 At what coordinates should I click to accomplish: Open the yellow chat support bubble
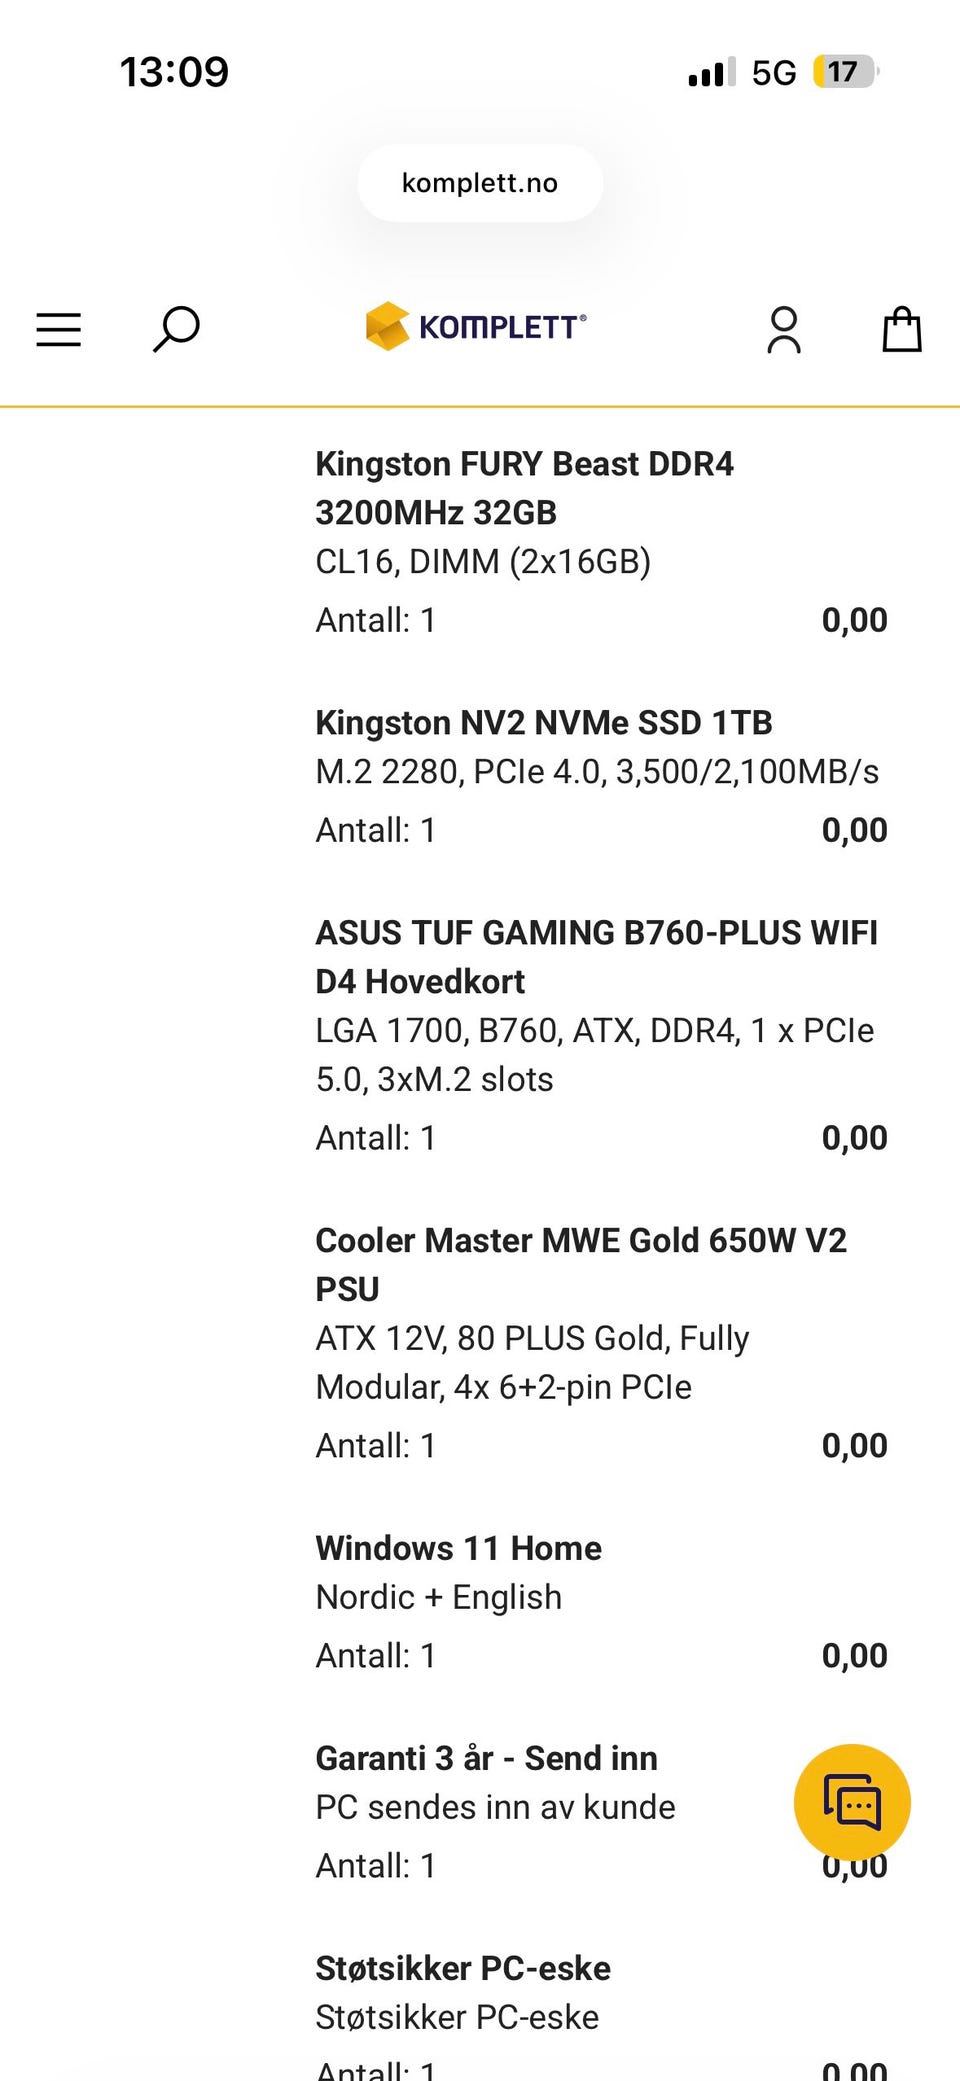point(852,1802)
